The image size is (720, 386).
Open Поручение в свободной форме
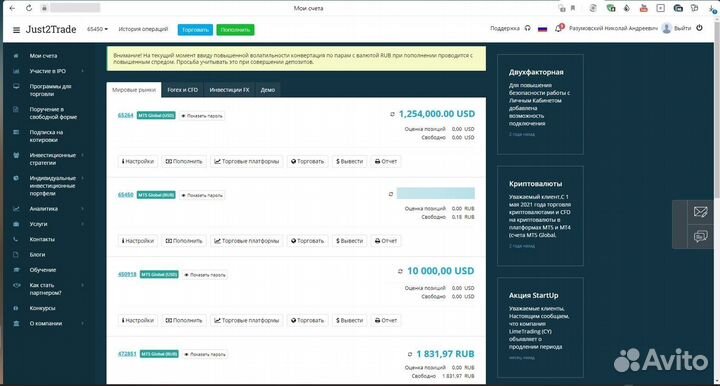(53, 113)
